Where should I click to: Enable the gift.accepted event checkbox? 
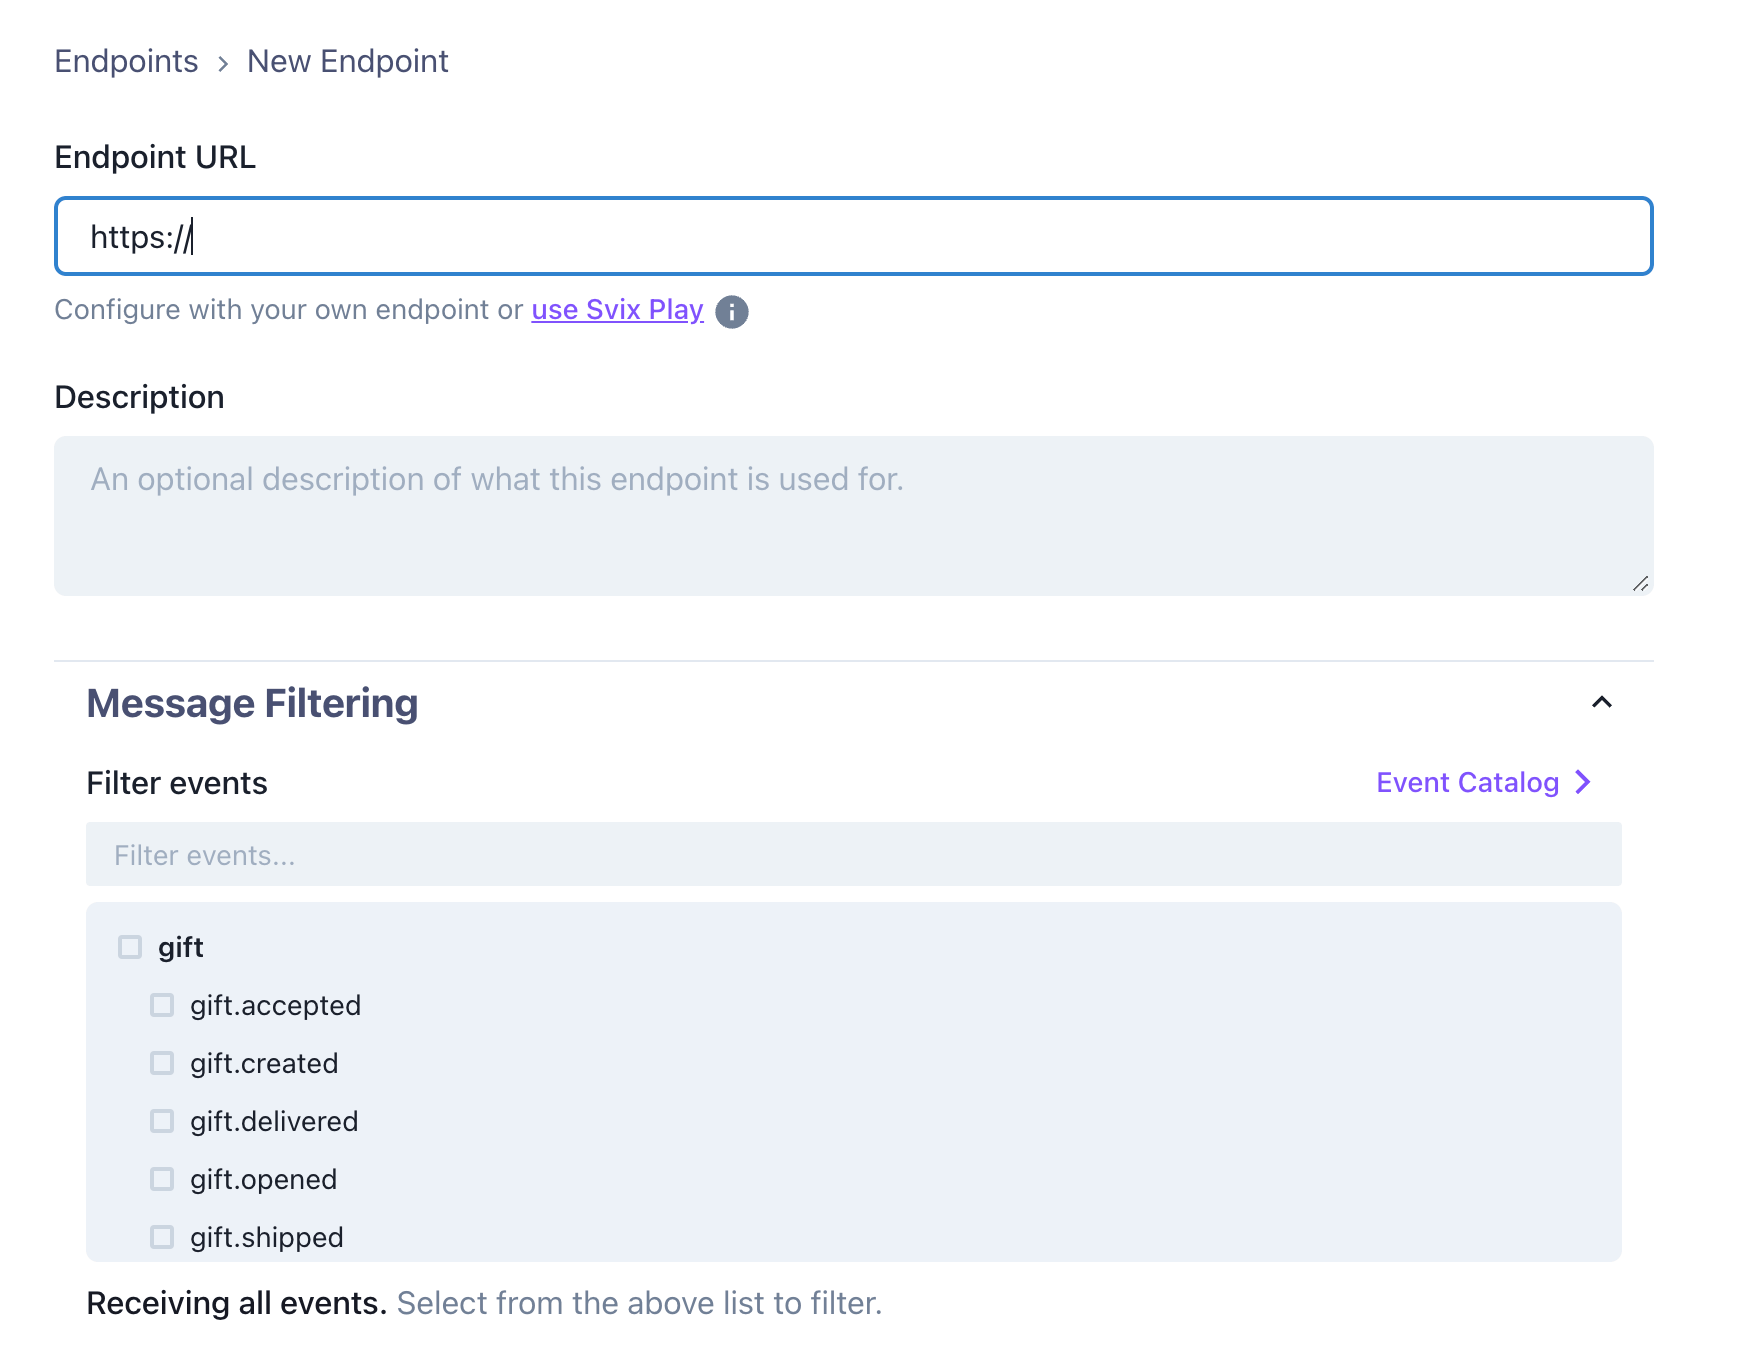[162, 1005]
